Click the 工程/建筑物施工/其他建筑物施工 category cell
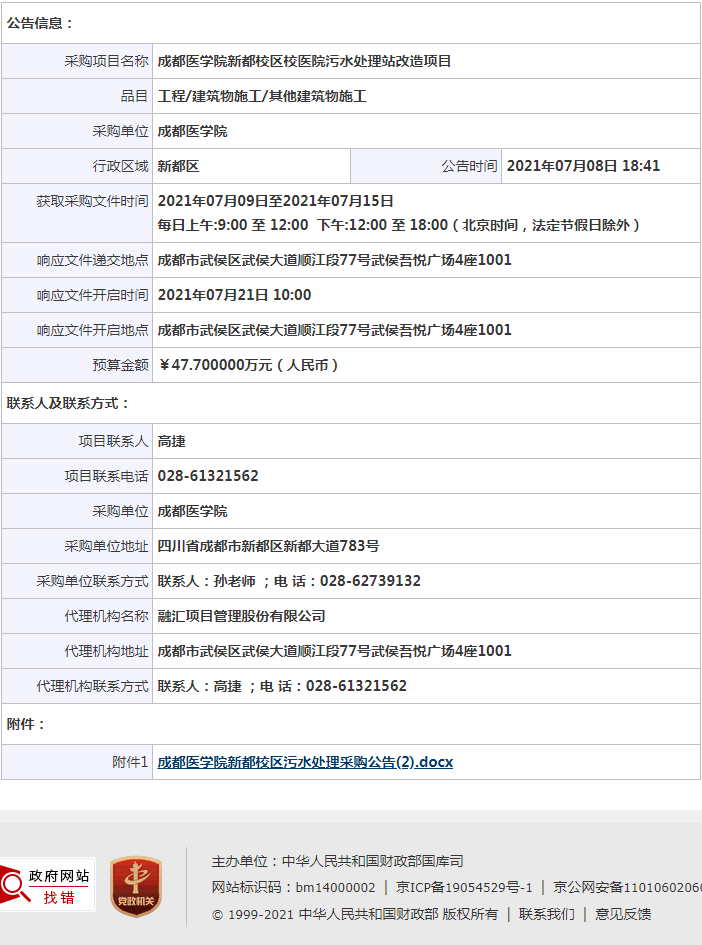This screenshot has width=702, height=945. click(262, 96)
